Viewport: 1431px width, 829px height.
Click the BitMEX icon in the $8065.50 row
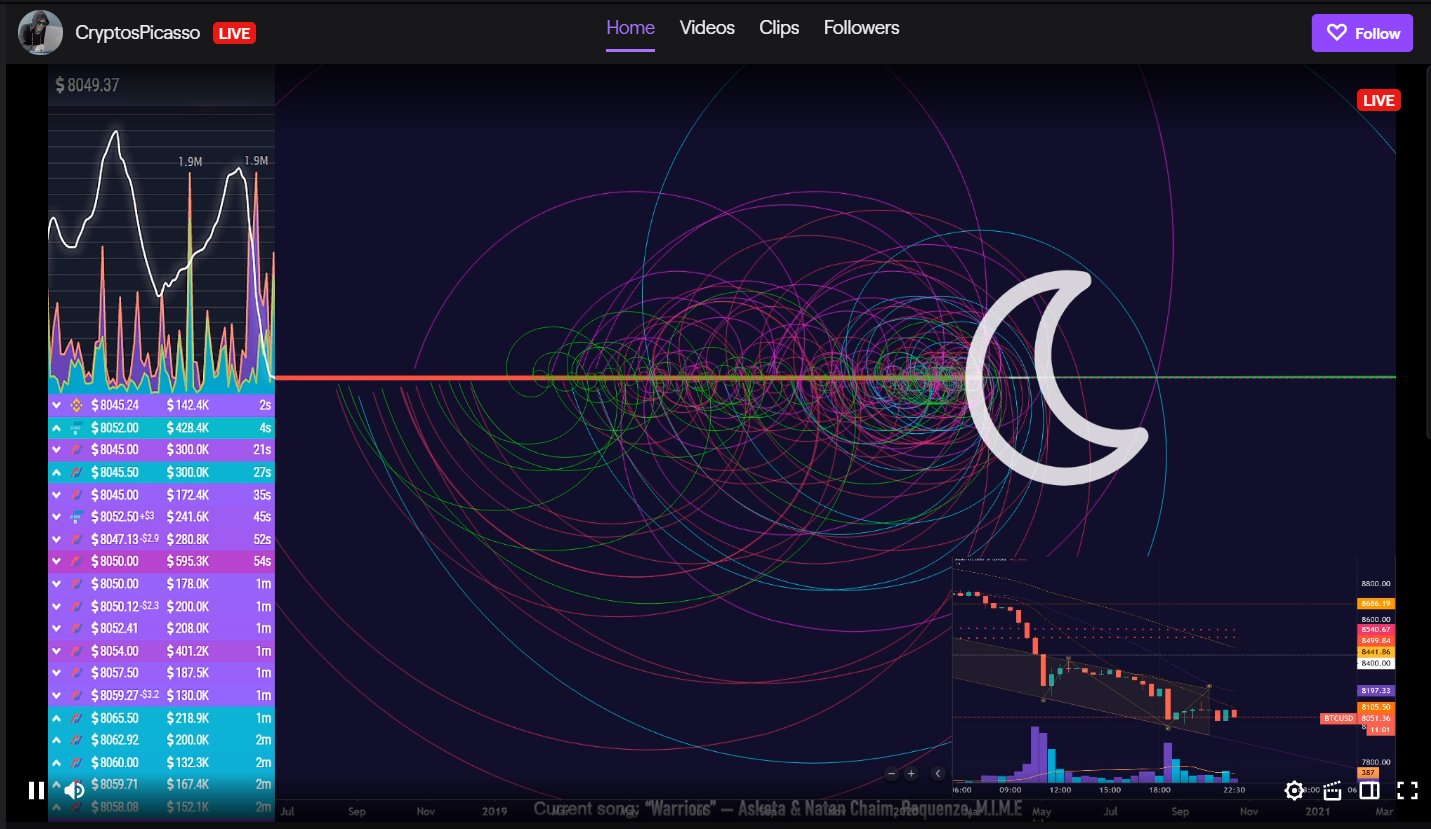tap(78, 718)
